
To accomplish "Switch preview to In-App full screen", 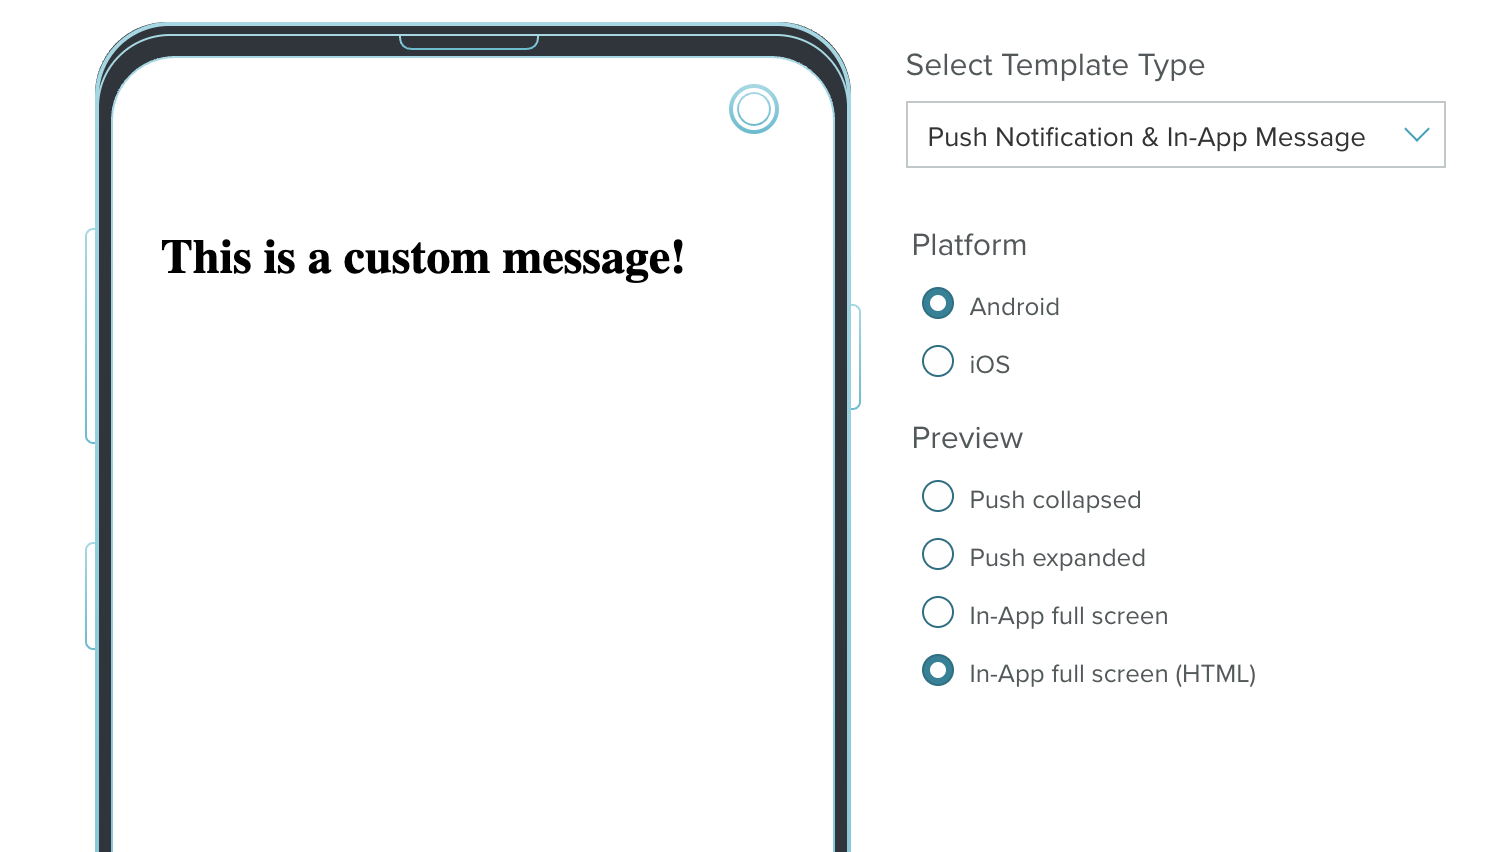I will (x=938, y=612).
